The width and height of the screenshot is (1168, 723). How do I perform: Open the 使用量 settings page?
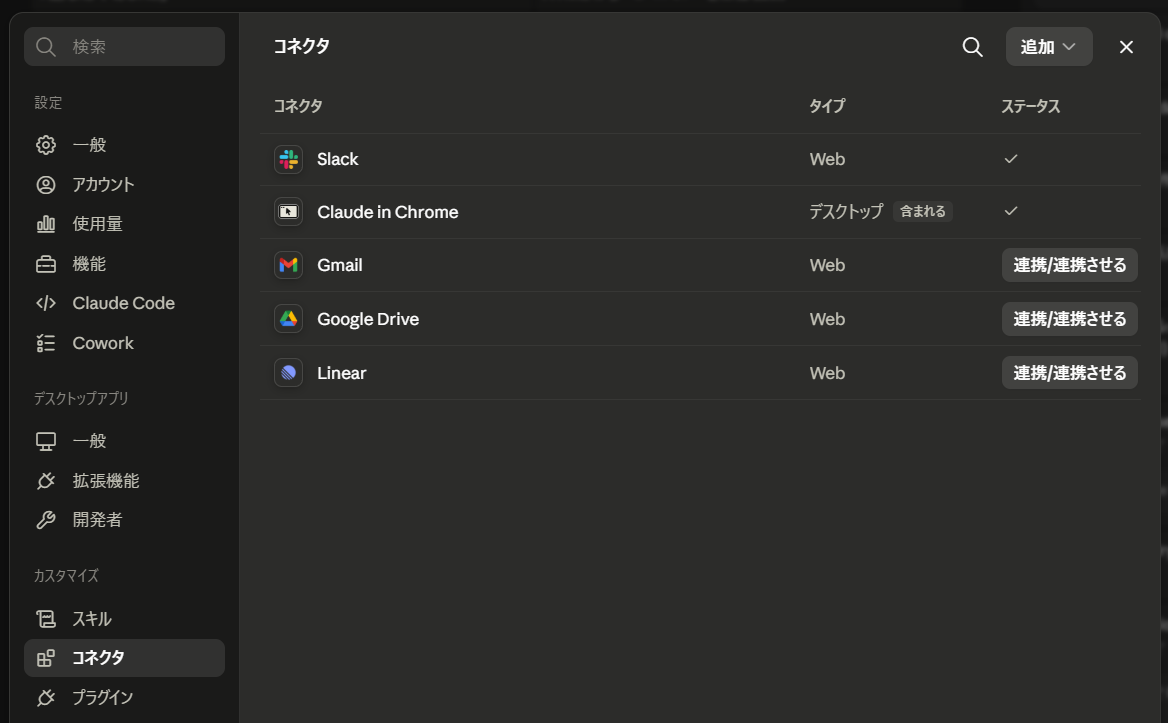pos(124,224)
